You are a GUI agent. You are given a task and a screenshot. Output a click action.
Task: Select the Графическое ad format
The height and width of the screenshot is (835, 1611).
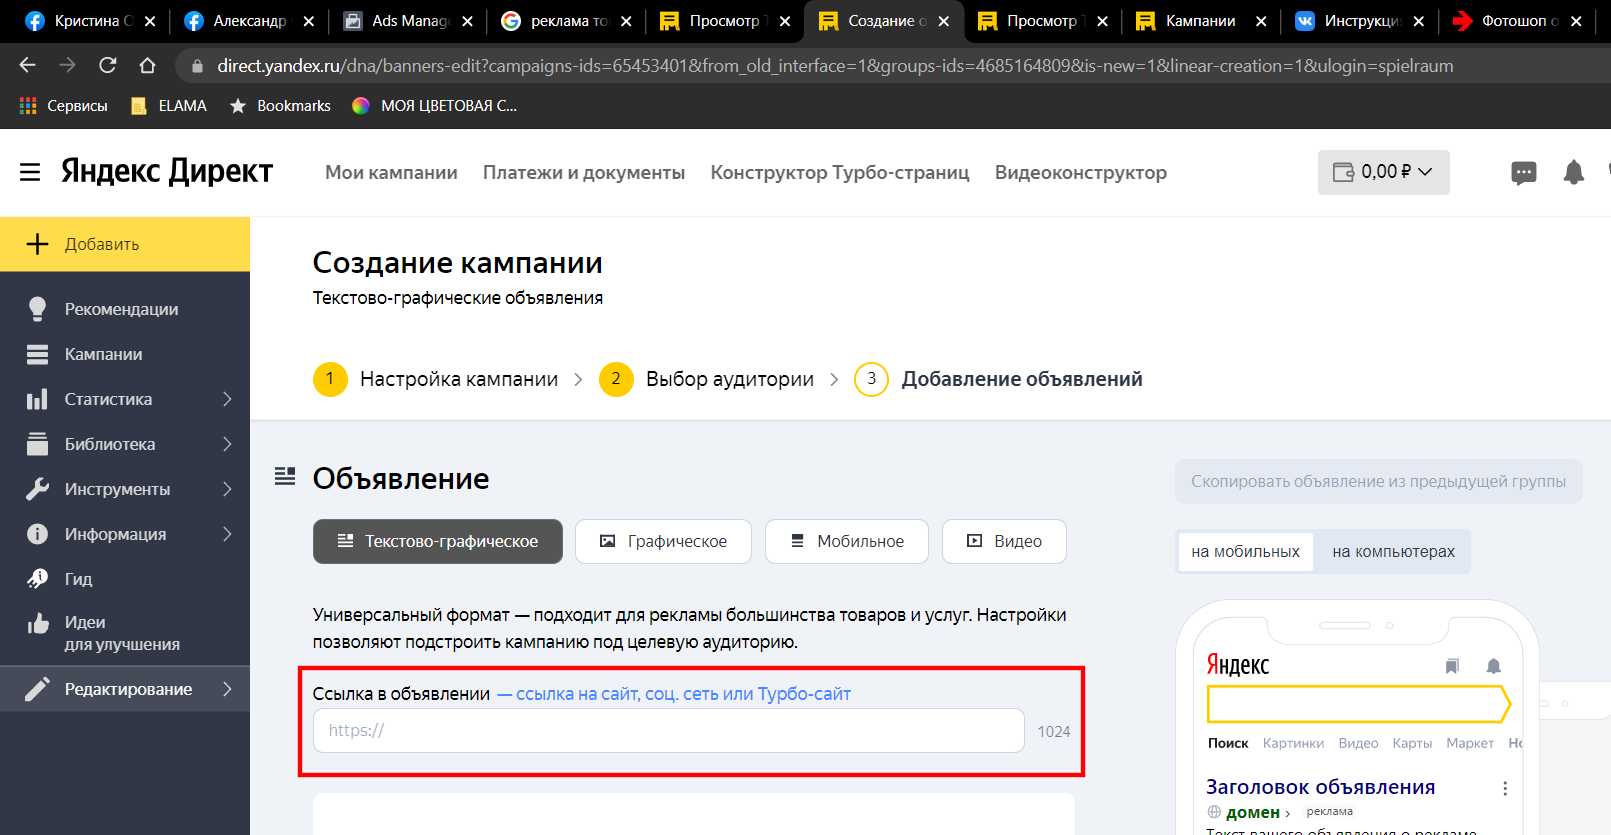click(663, 541)
